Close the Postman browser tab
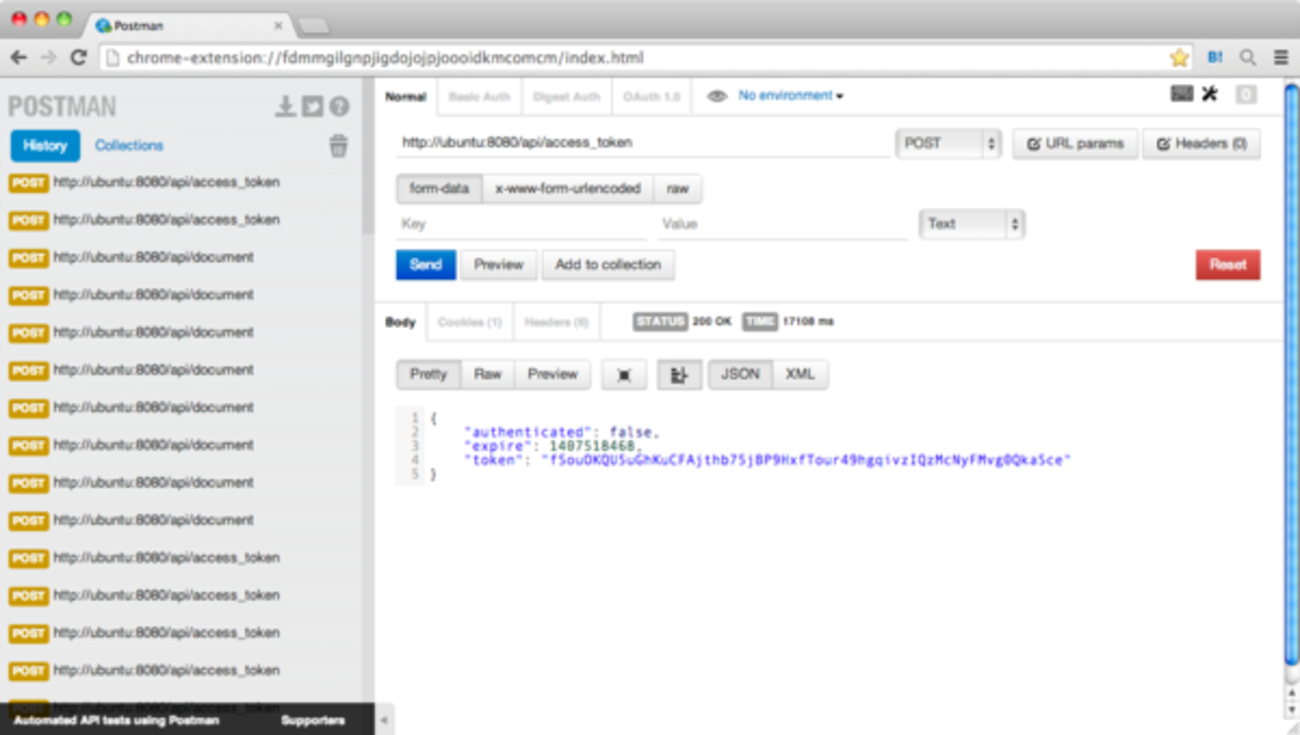The width and height of the screenshot is (1300, 735). point(277,26)
